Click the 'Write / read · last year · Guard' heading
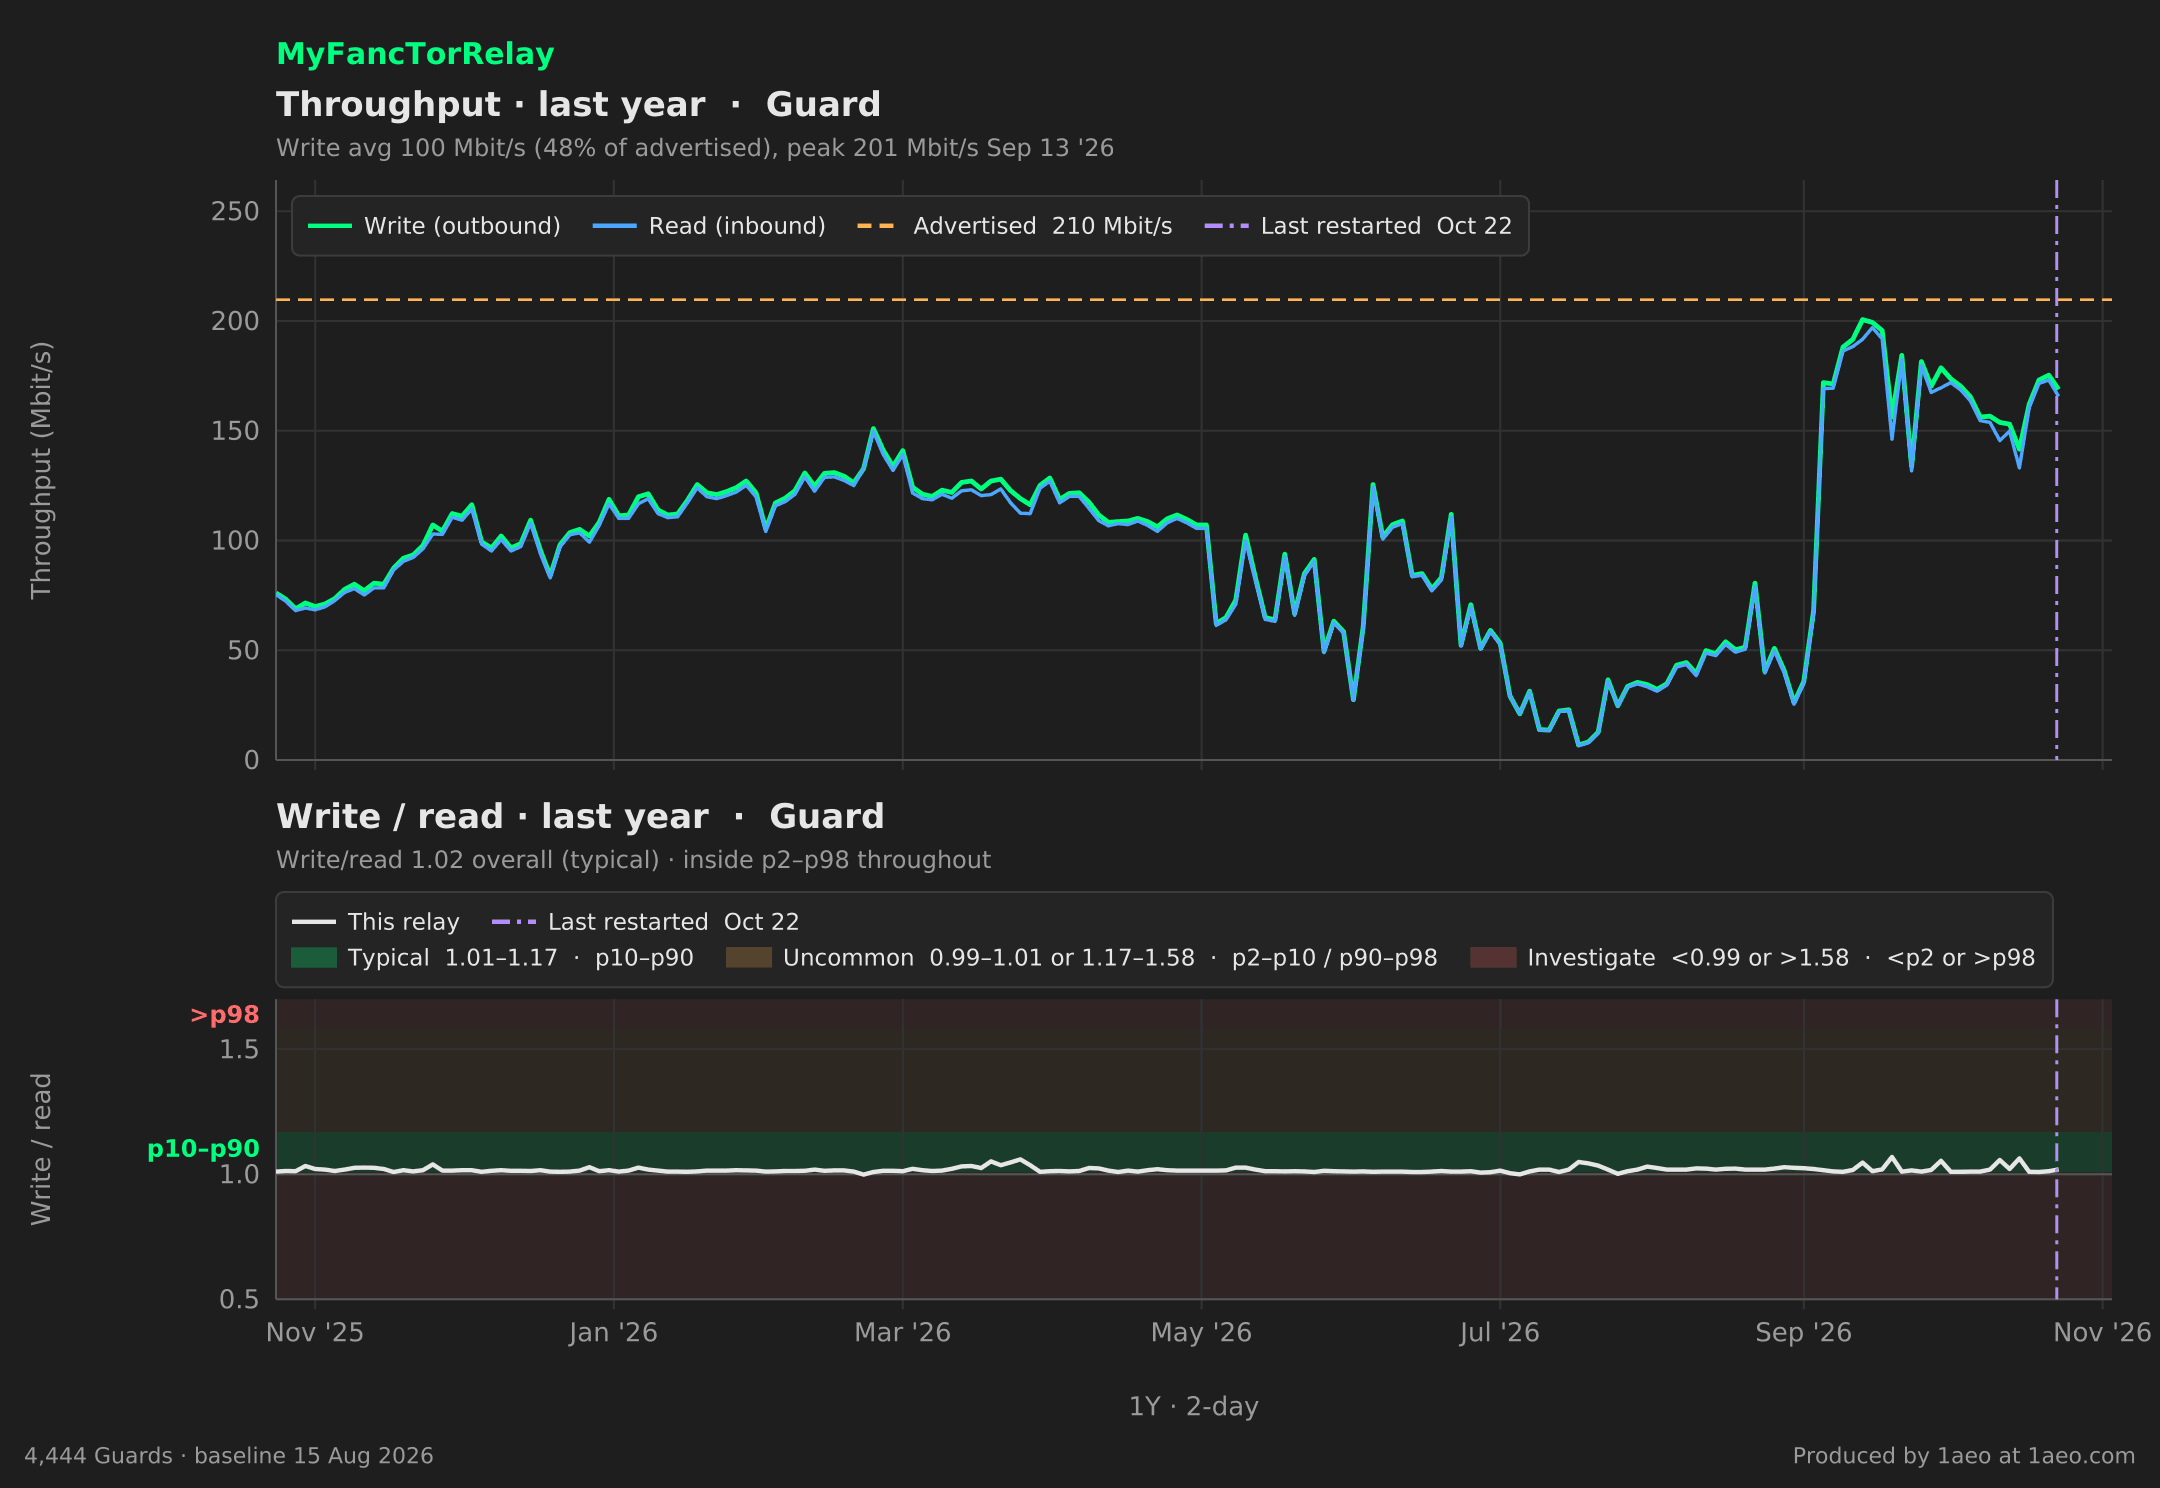The width and height of the screenshot is (2160, 1488). (x=580, y=816)
